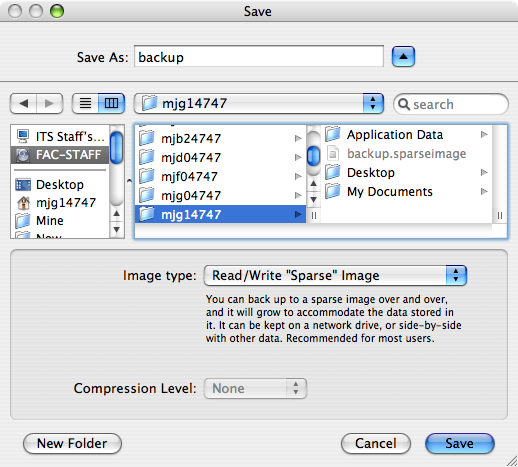
Task: Open the My Documents folder
Action: 406,192
